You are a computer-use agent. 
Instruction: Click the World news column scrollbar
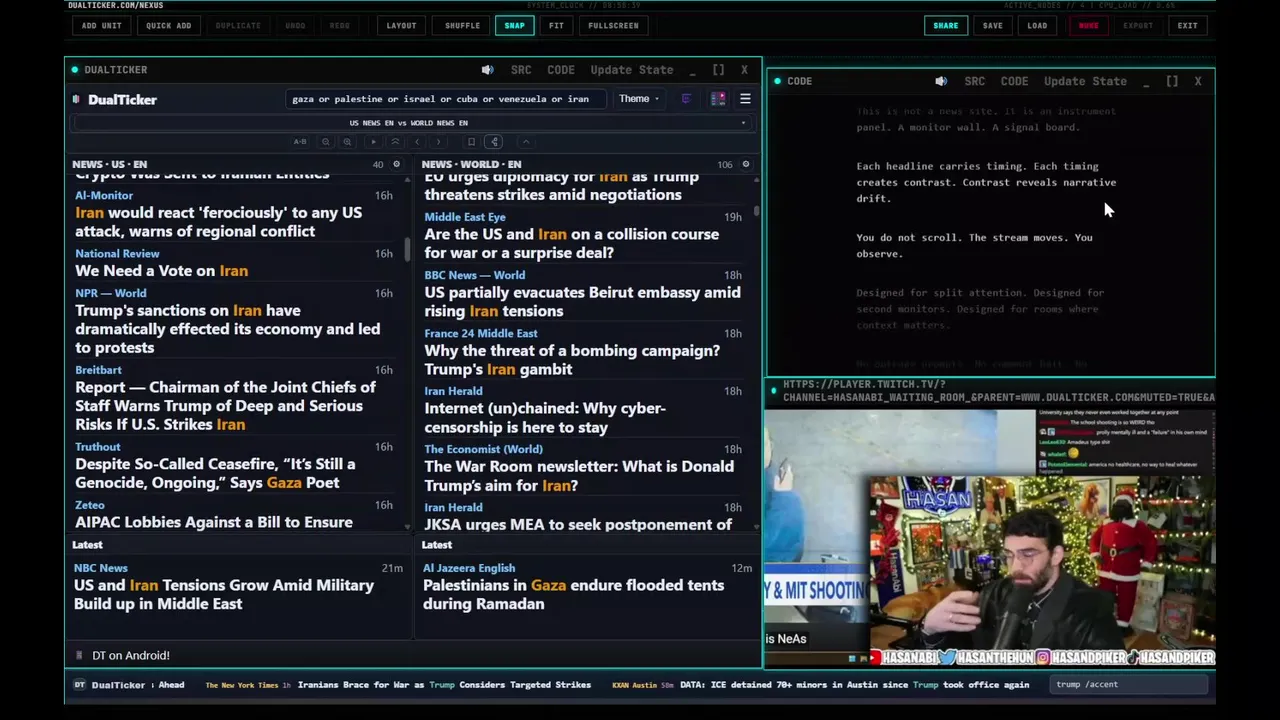click(x=756, y=210)
